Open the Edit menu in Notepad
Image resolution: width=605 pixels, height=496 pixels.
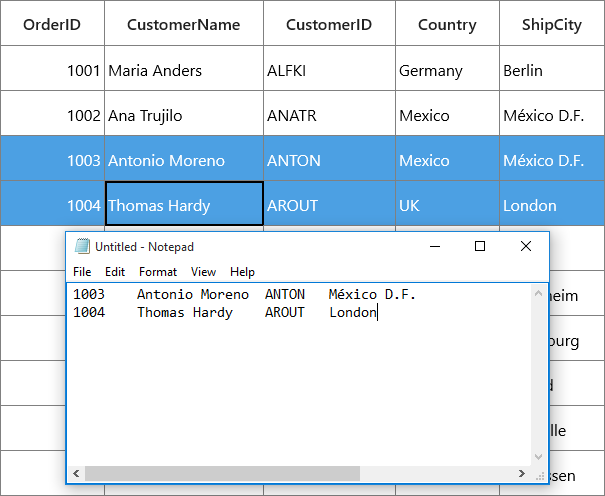point(115,272)
